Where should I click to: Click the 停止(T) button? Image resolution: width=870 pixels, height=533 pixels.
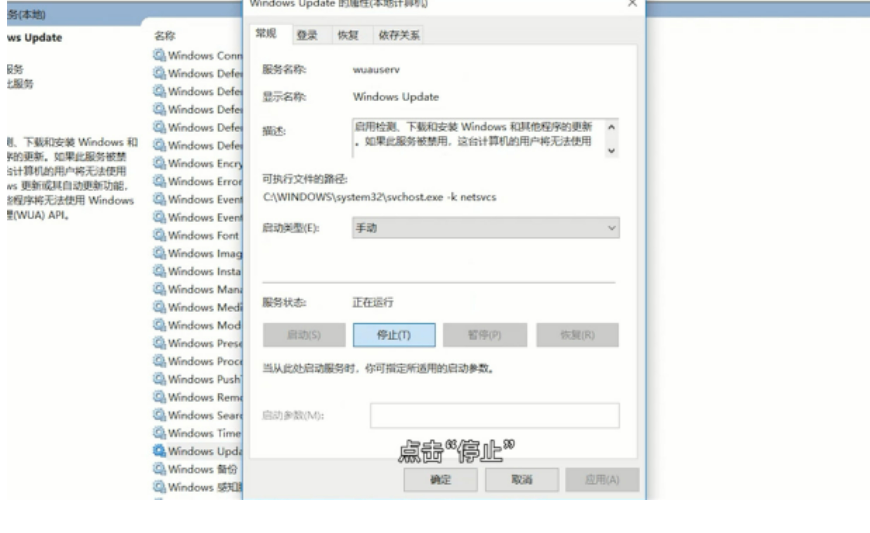click(394, 335)
